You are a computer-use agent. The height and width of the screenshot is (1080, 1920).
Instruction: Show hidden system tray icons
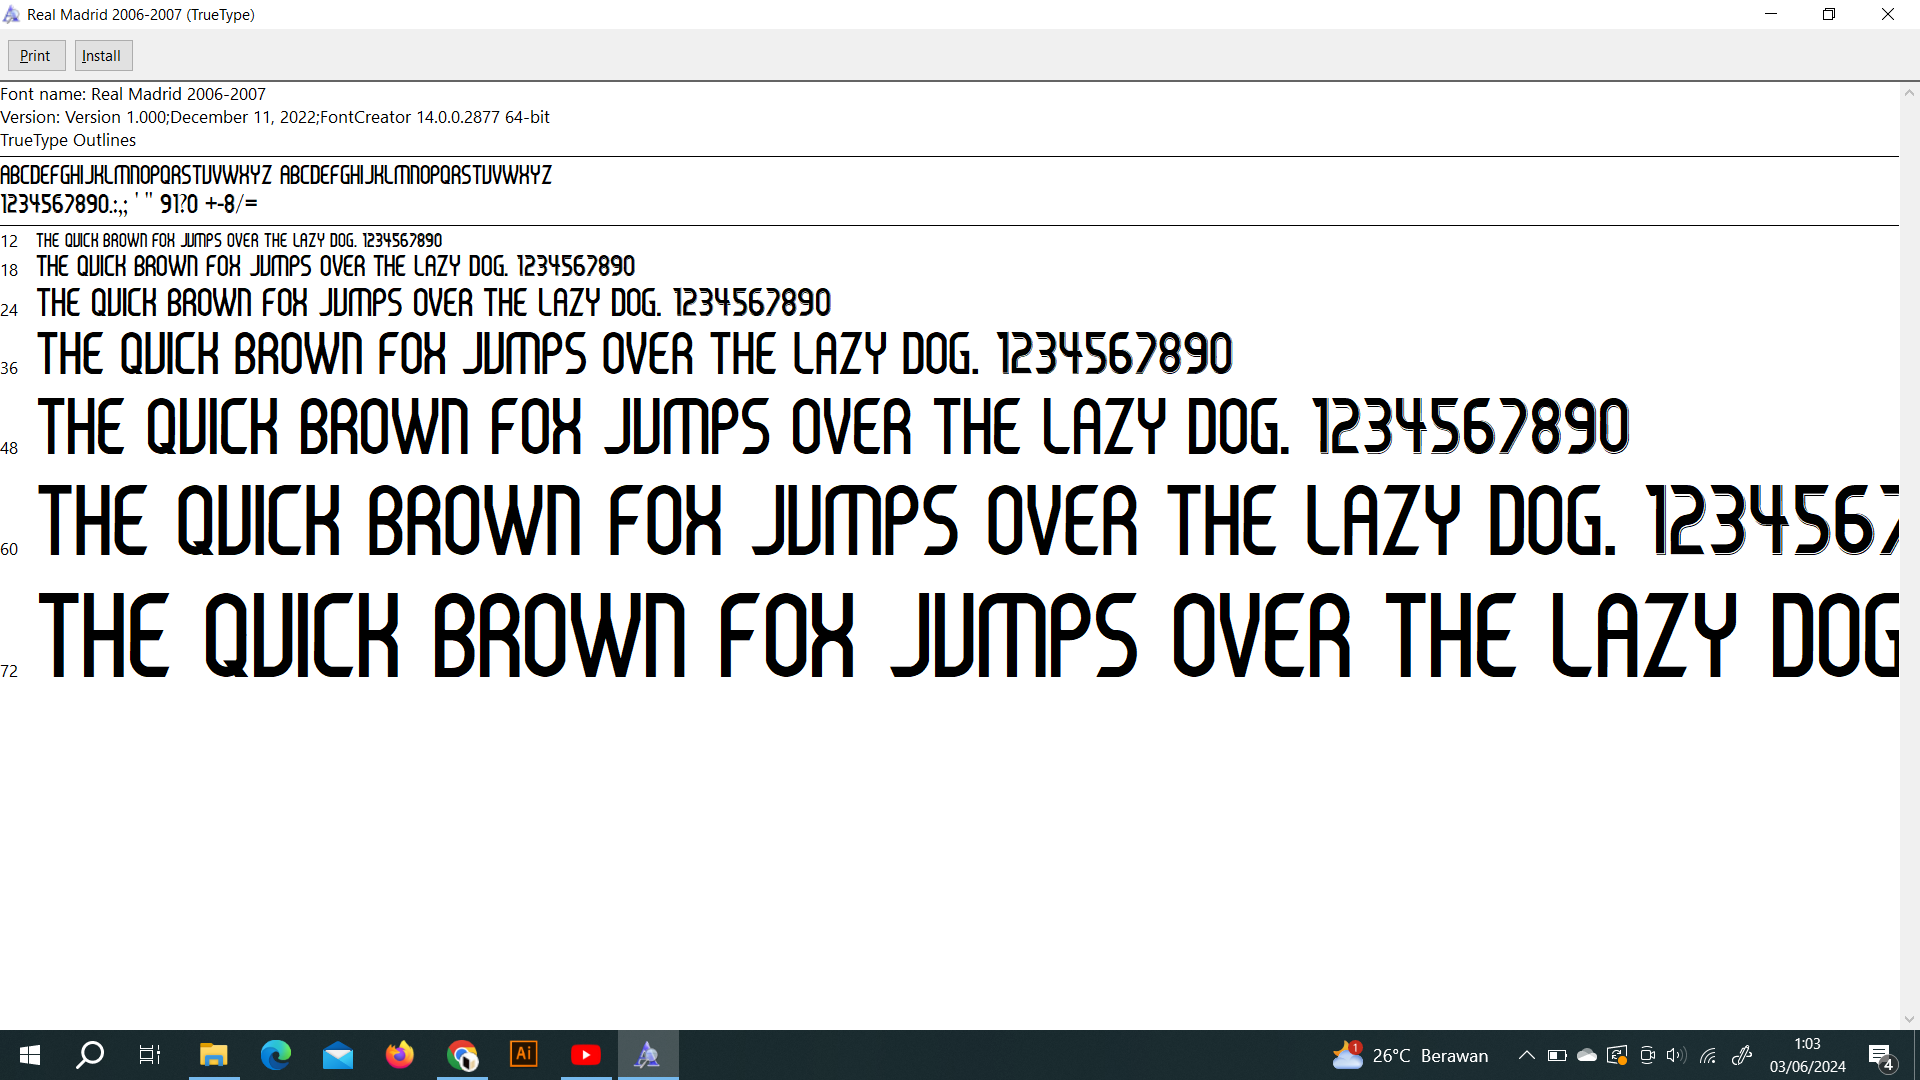click(x=1526, y=1055)
